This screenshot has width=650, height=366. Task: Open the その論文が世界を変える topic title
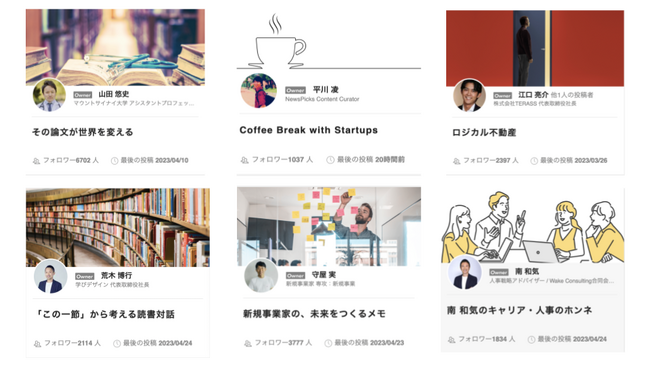point(83,132)
